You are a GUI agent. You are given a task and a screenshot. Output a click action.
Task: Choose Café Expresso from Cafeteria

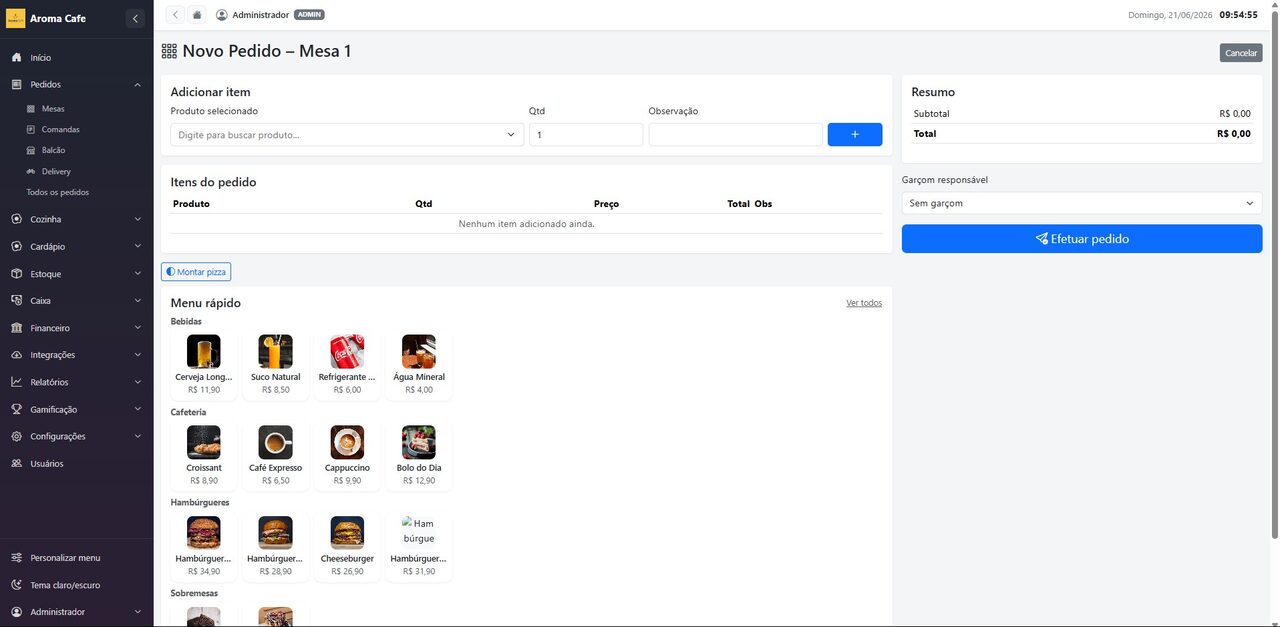[276, 456]
